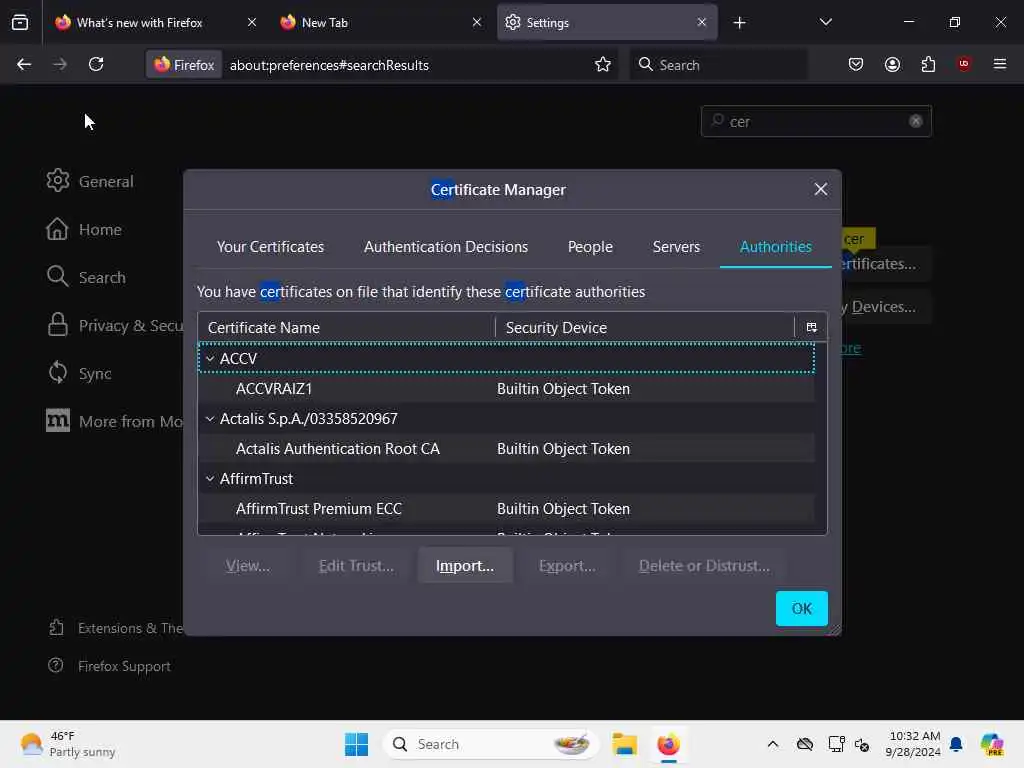1024x768 pixels.
Task: Open General settings category
Action: [90, 181]
